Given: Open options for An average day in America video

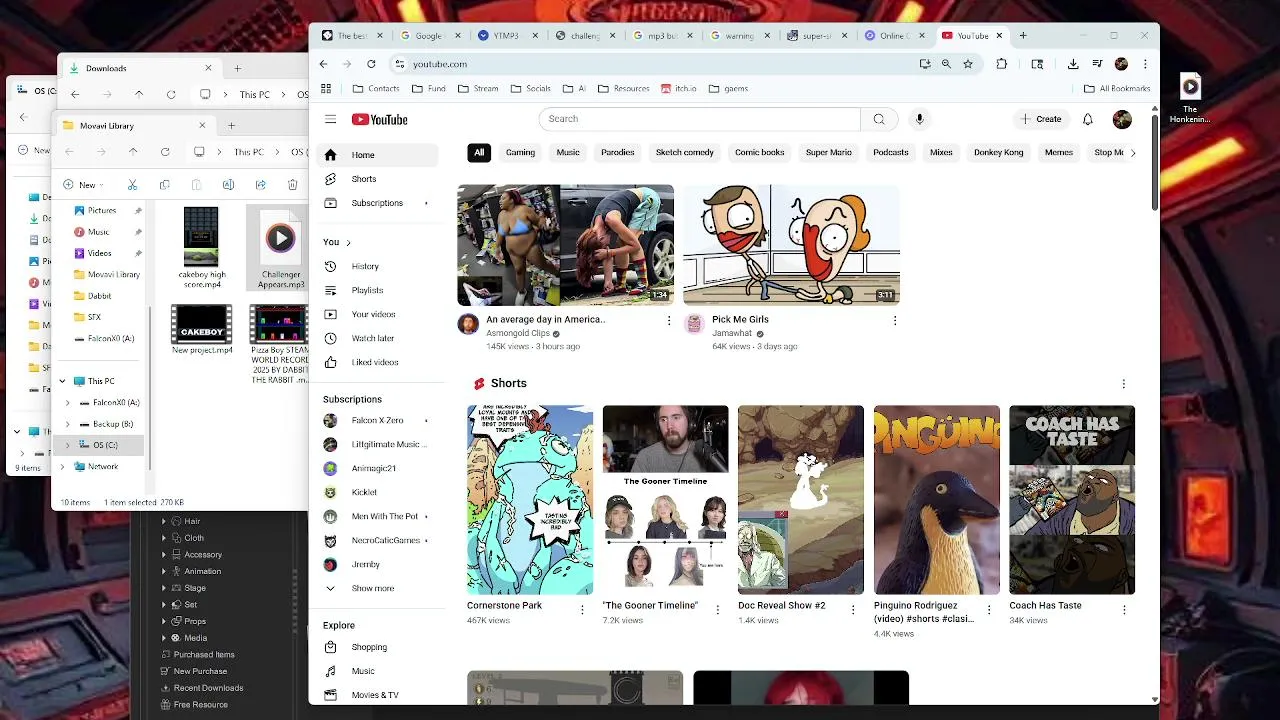Looking at the screenshot, I should (x=669, y=320).
